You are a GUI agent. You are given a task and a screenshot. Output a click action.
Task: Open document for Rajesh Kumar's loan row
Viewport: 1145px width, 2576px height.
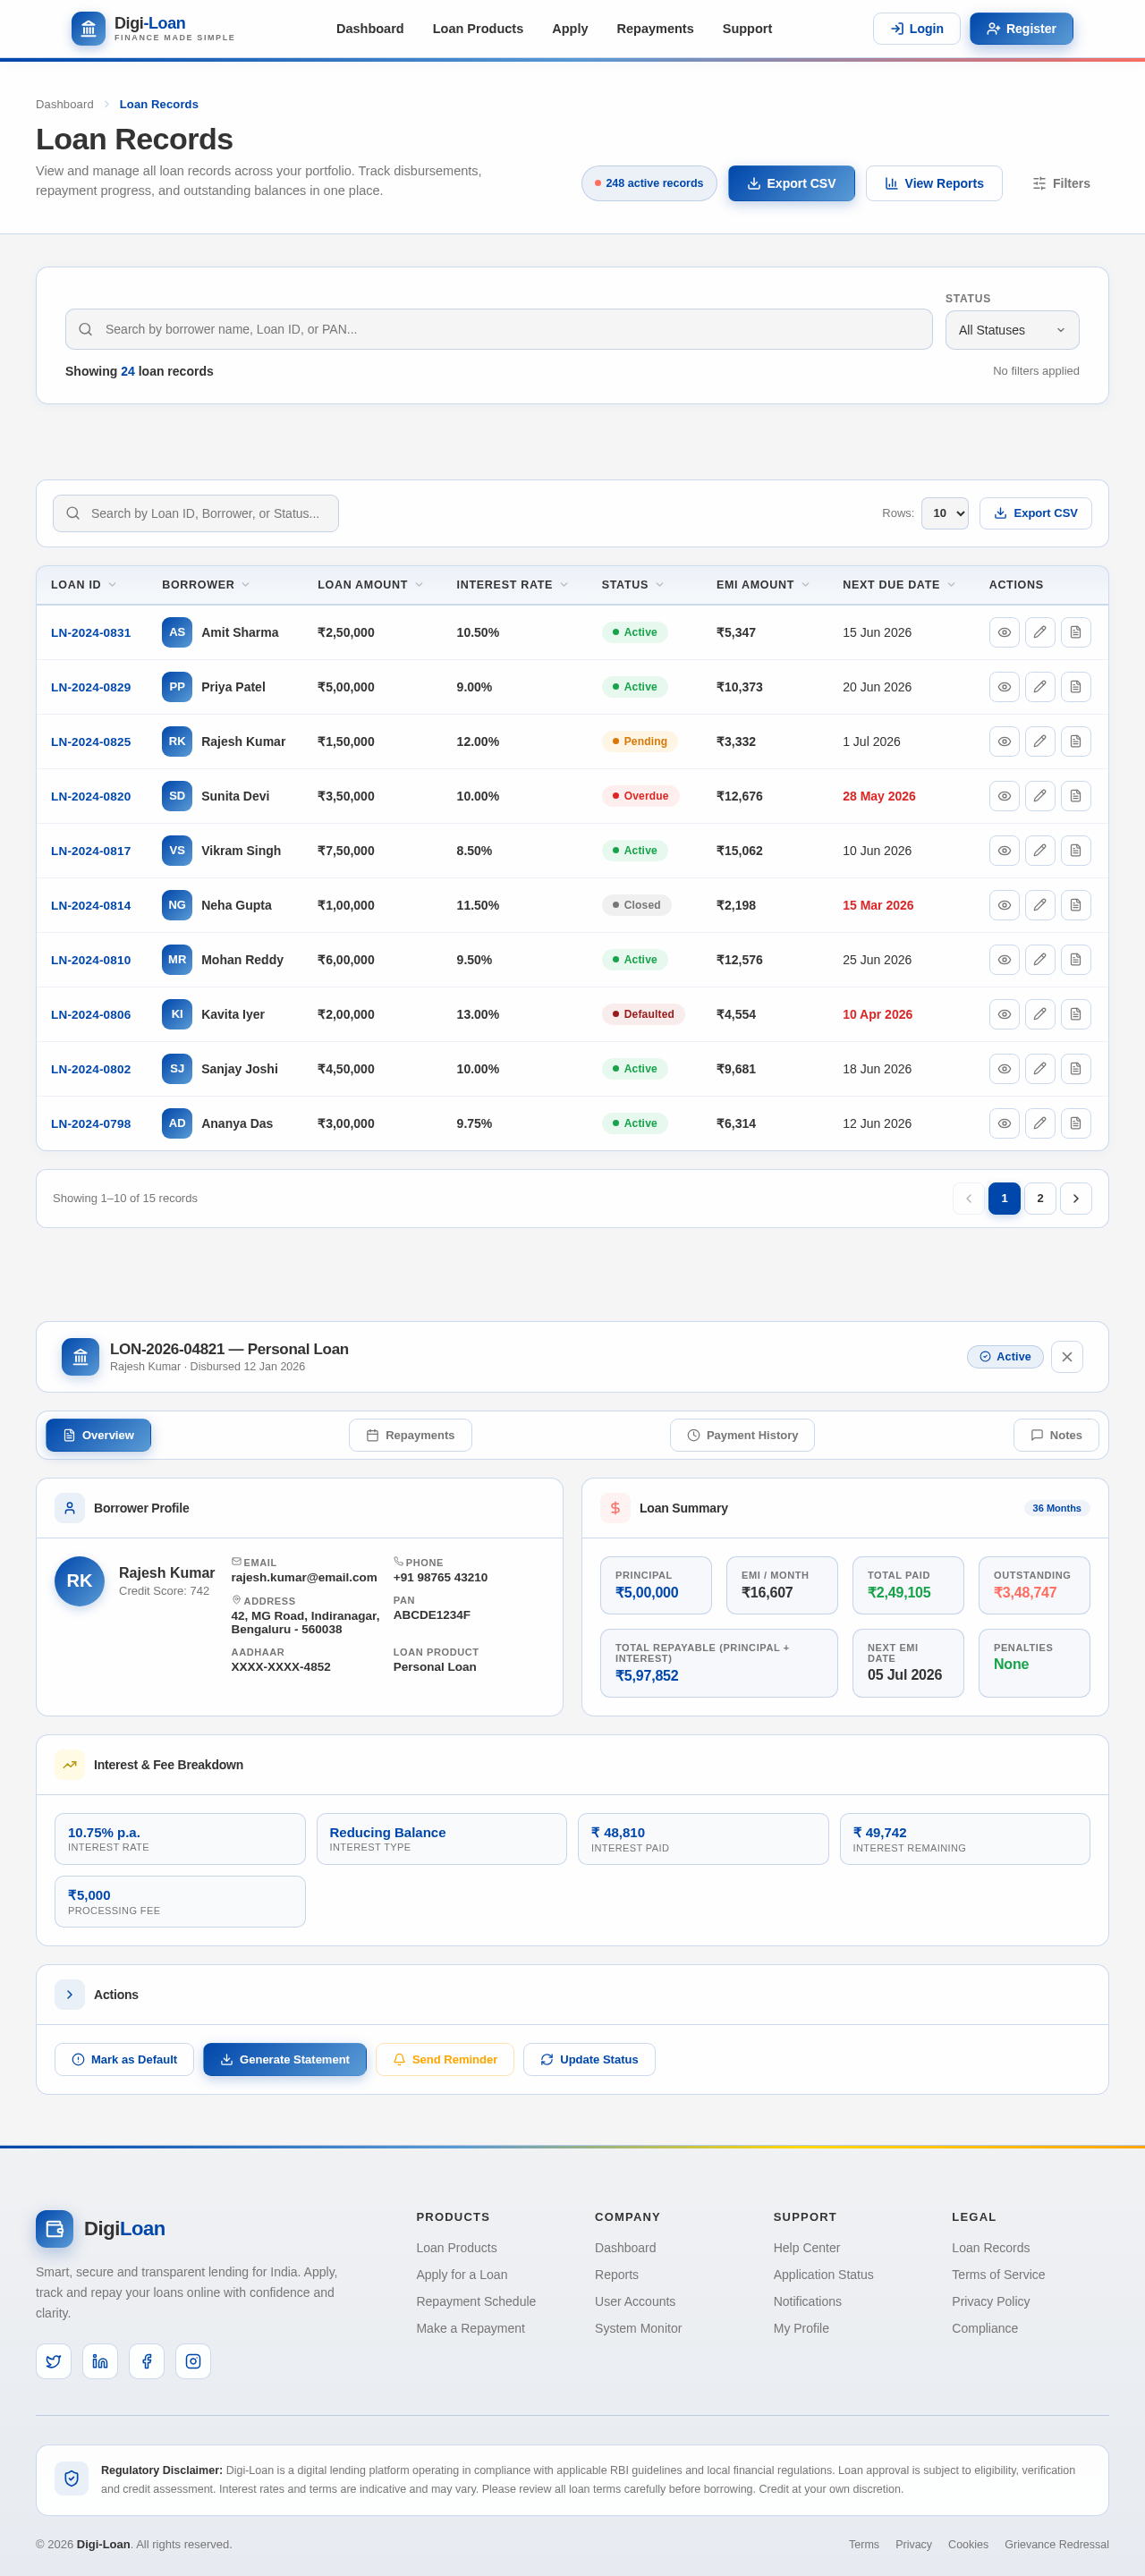click(x=1076, y=742)
